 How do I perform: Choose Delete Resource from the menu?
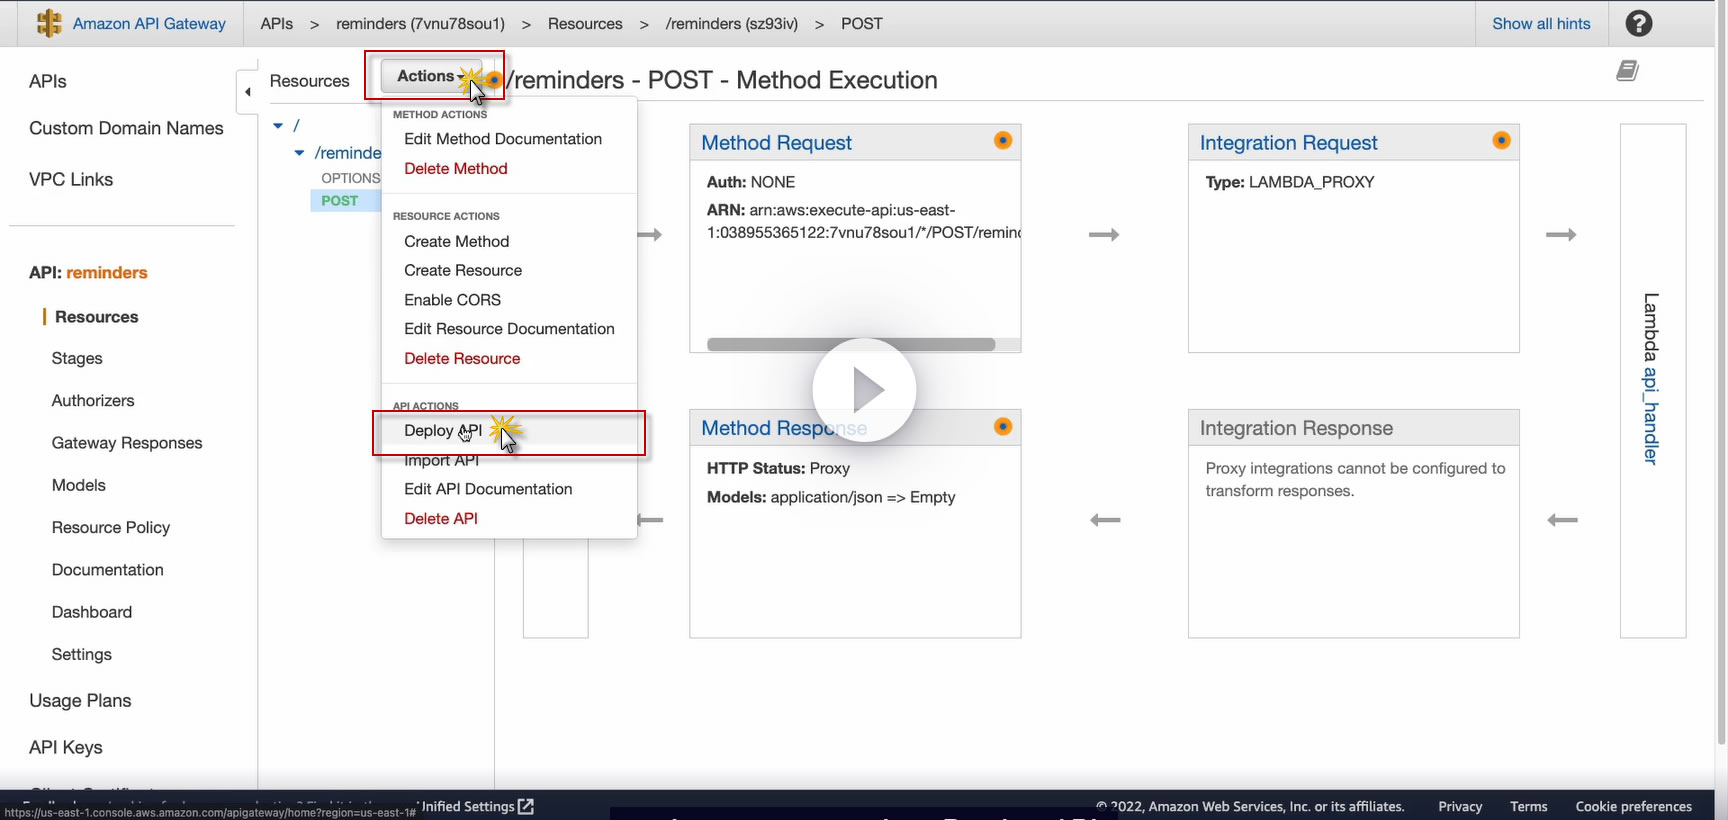point(462,359)
